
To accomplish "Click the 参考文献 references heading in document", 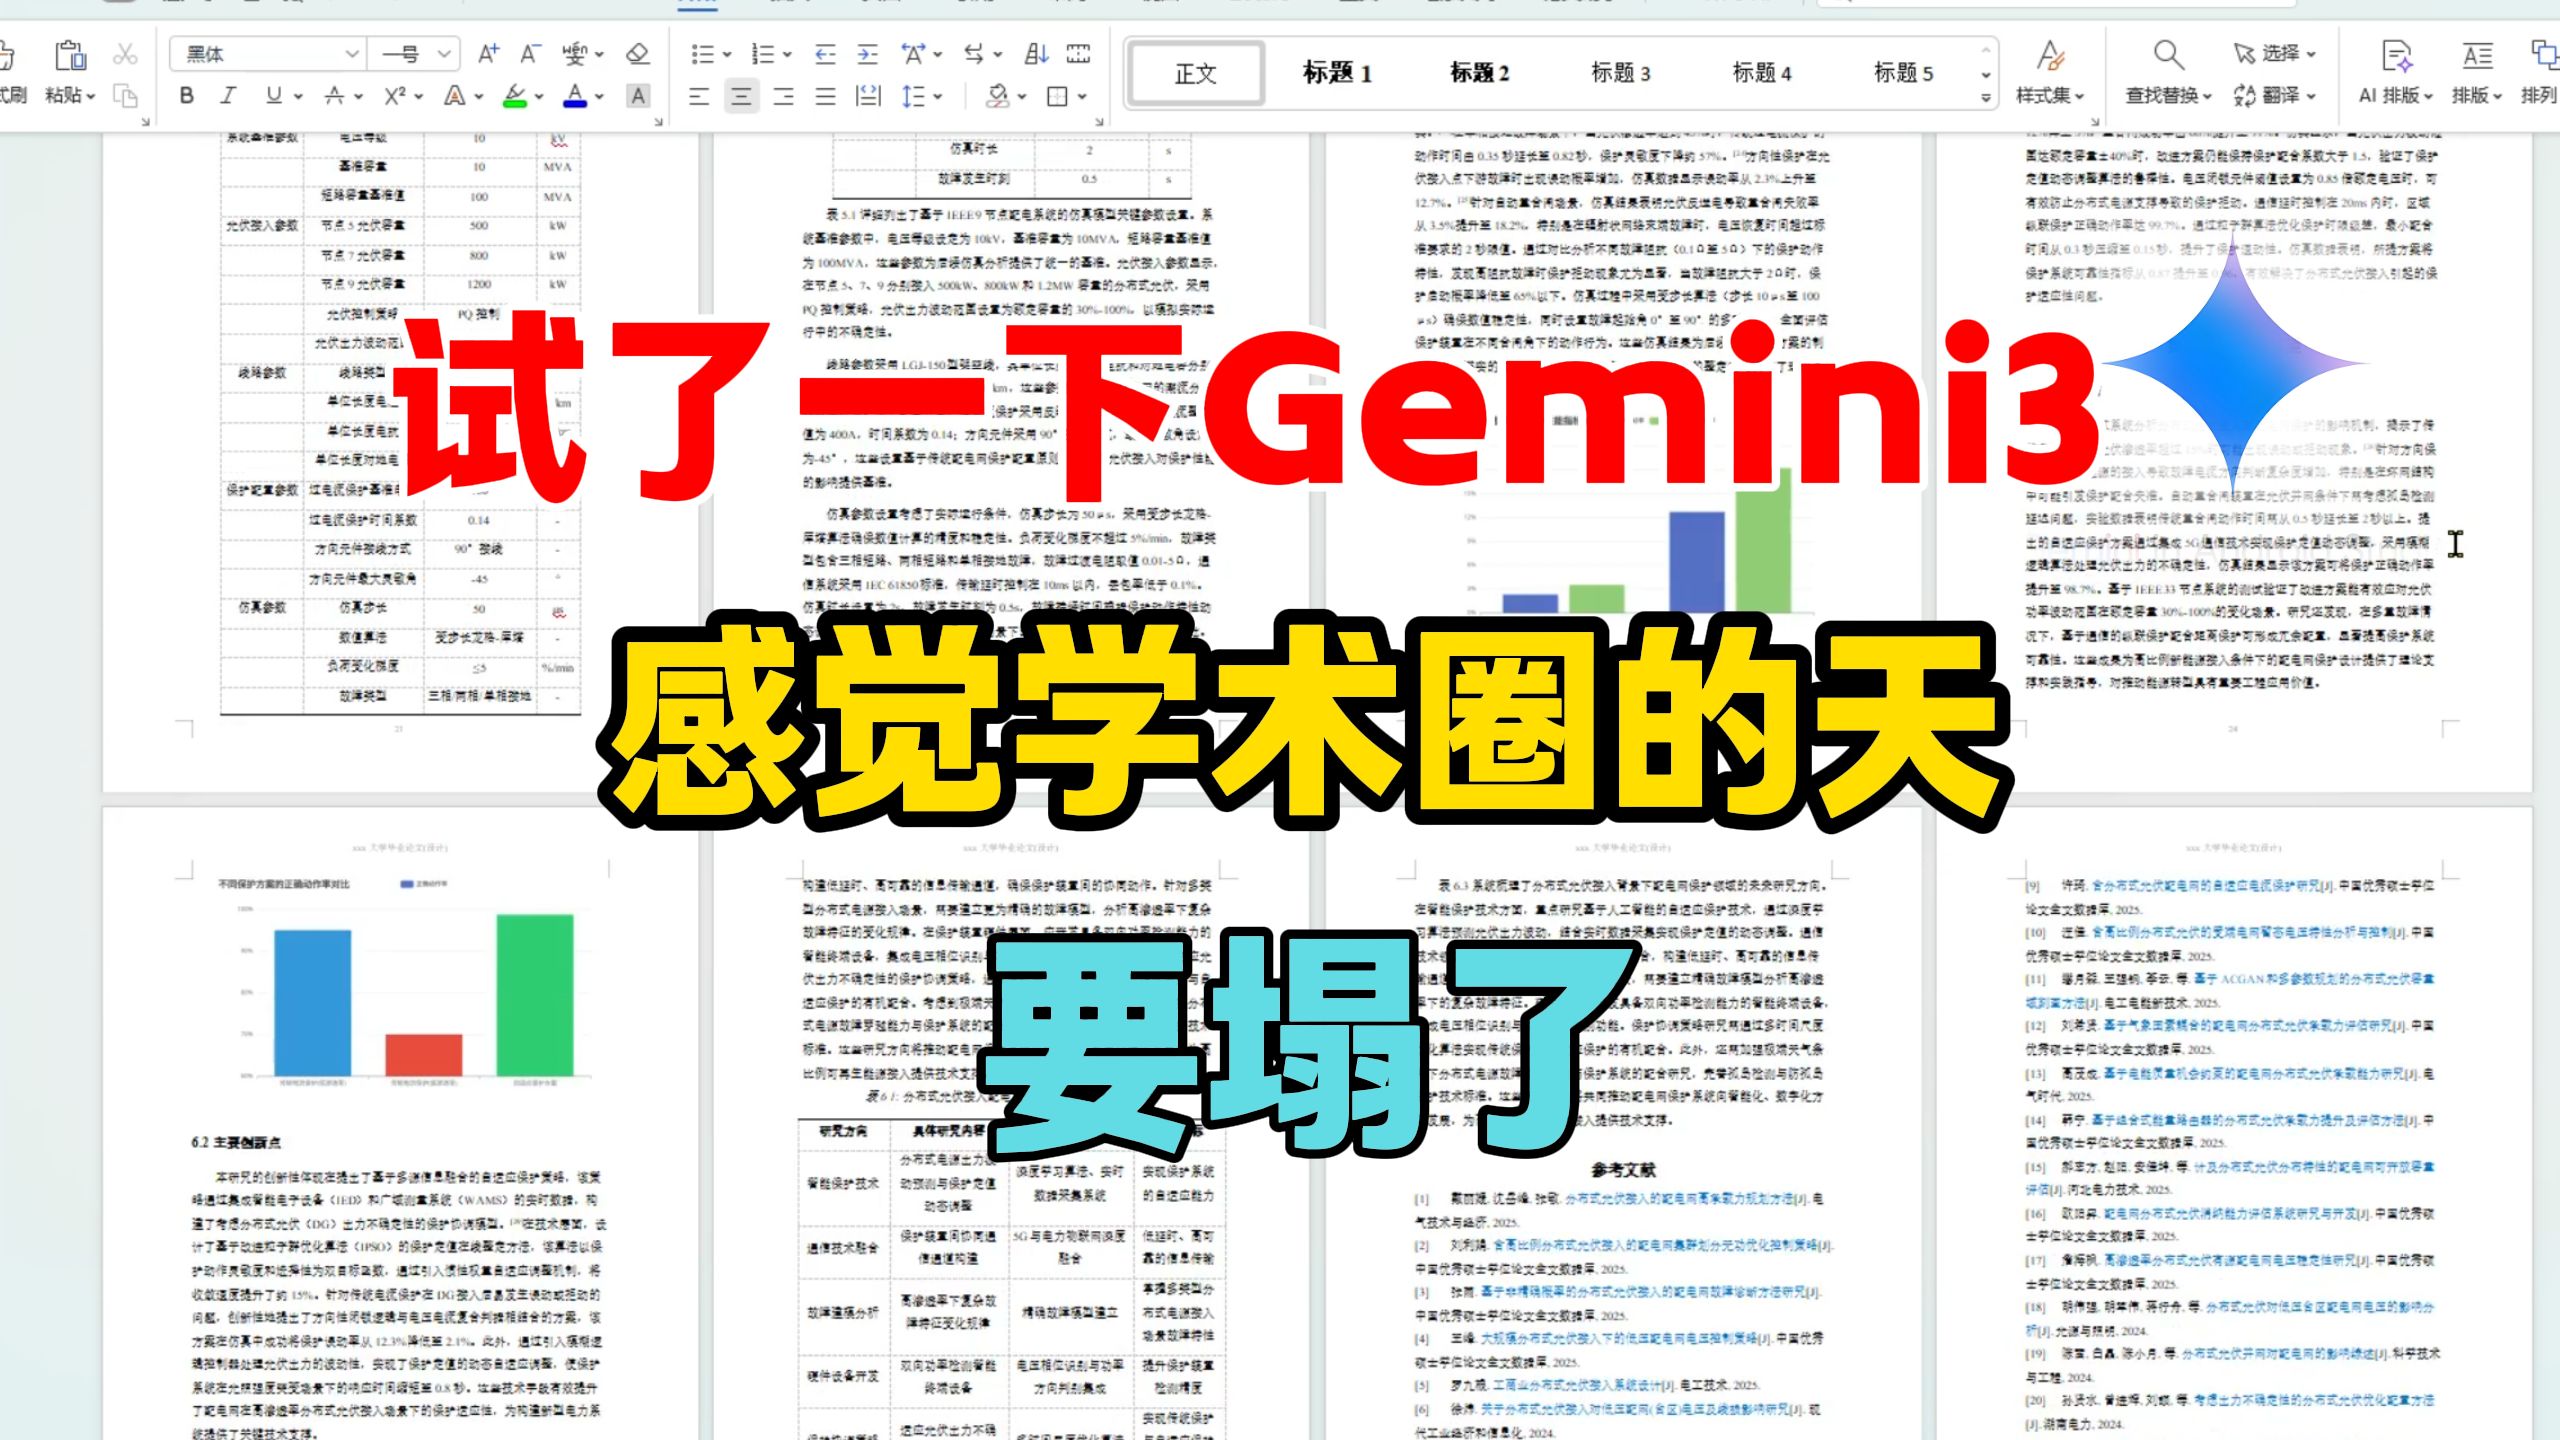I will click(1623, 1169).
